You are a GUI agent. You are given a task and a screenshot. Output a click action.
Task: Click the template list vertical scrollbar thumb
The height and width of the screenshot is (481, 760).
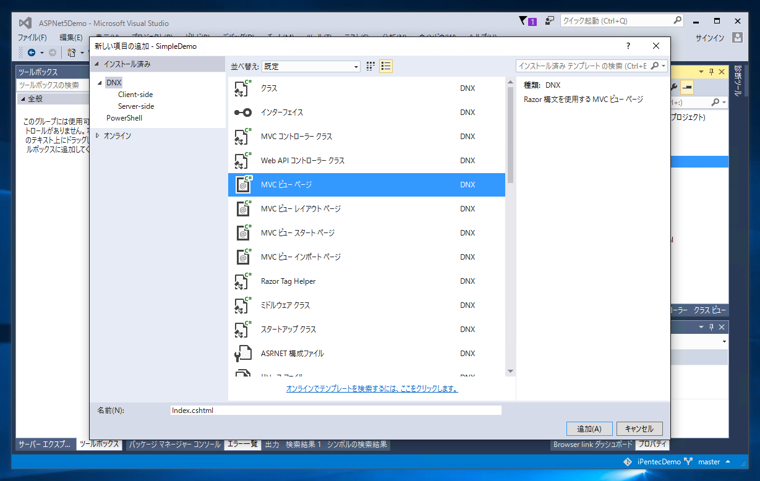510,135
